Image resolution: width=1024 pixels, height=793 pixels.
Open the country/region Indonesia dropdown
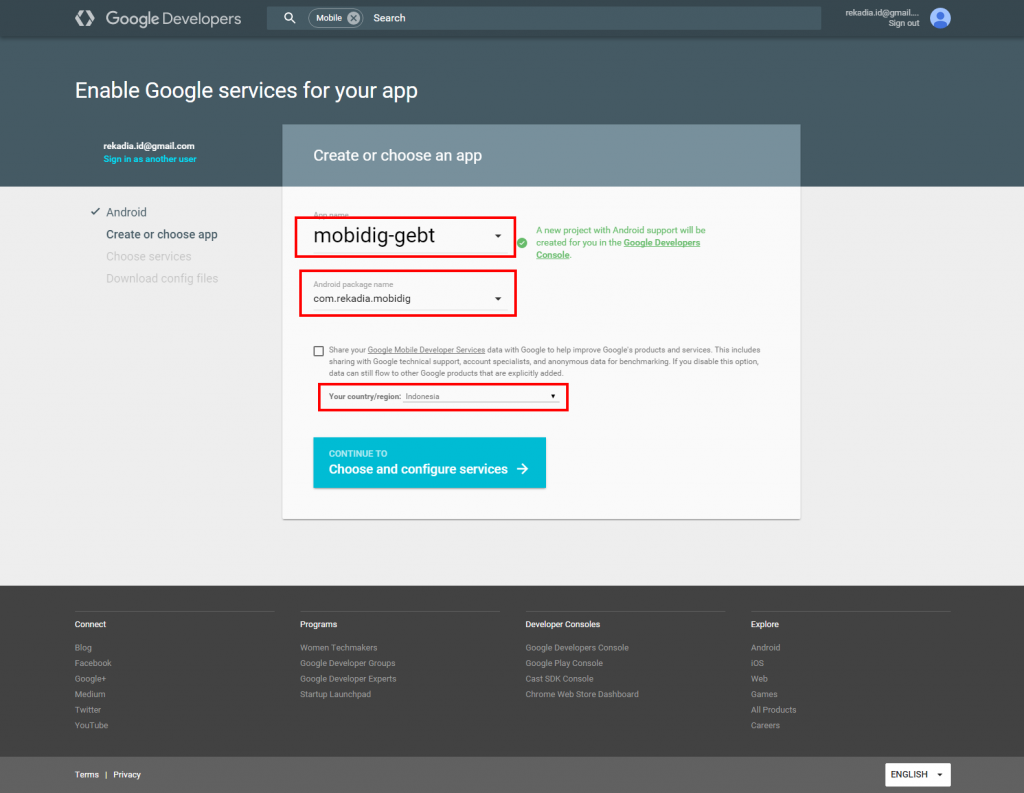tap(481, 396)
